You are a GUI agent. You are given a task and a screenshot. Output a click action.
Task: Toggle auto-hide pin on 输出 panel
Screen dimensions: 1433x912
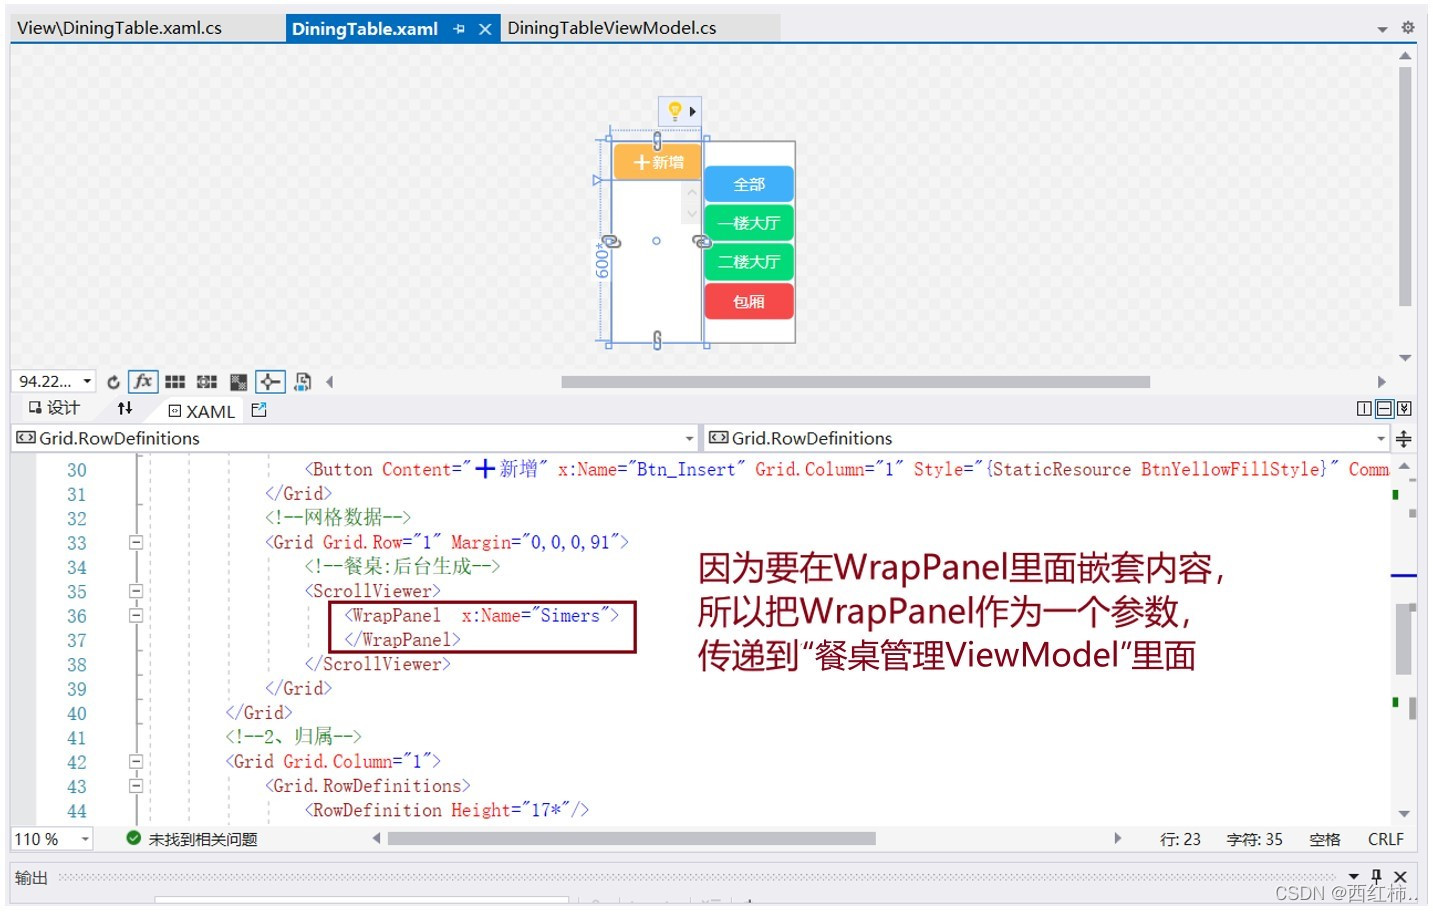(x=1377, y=876)
